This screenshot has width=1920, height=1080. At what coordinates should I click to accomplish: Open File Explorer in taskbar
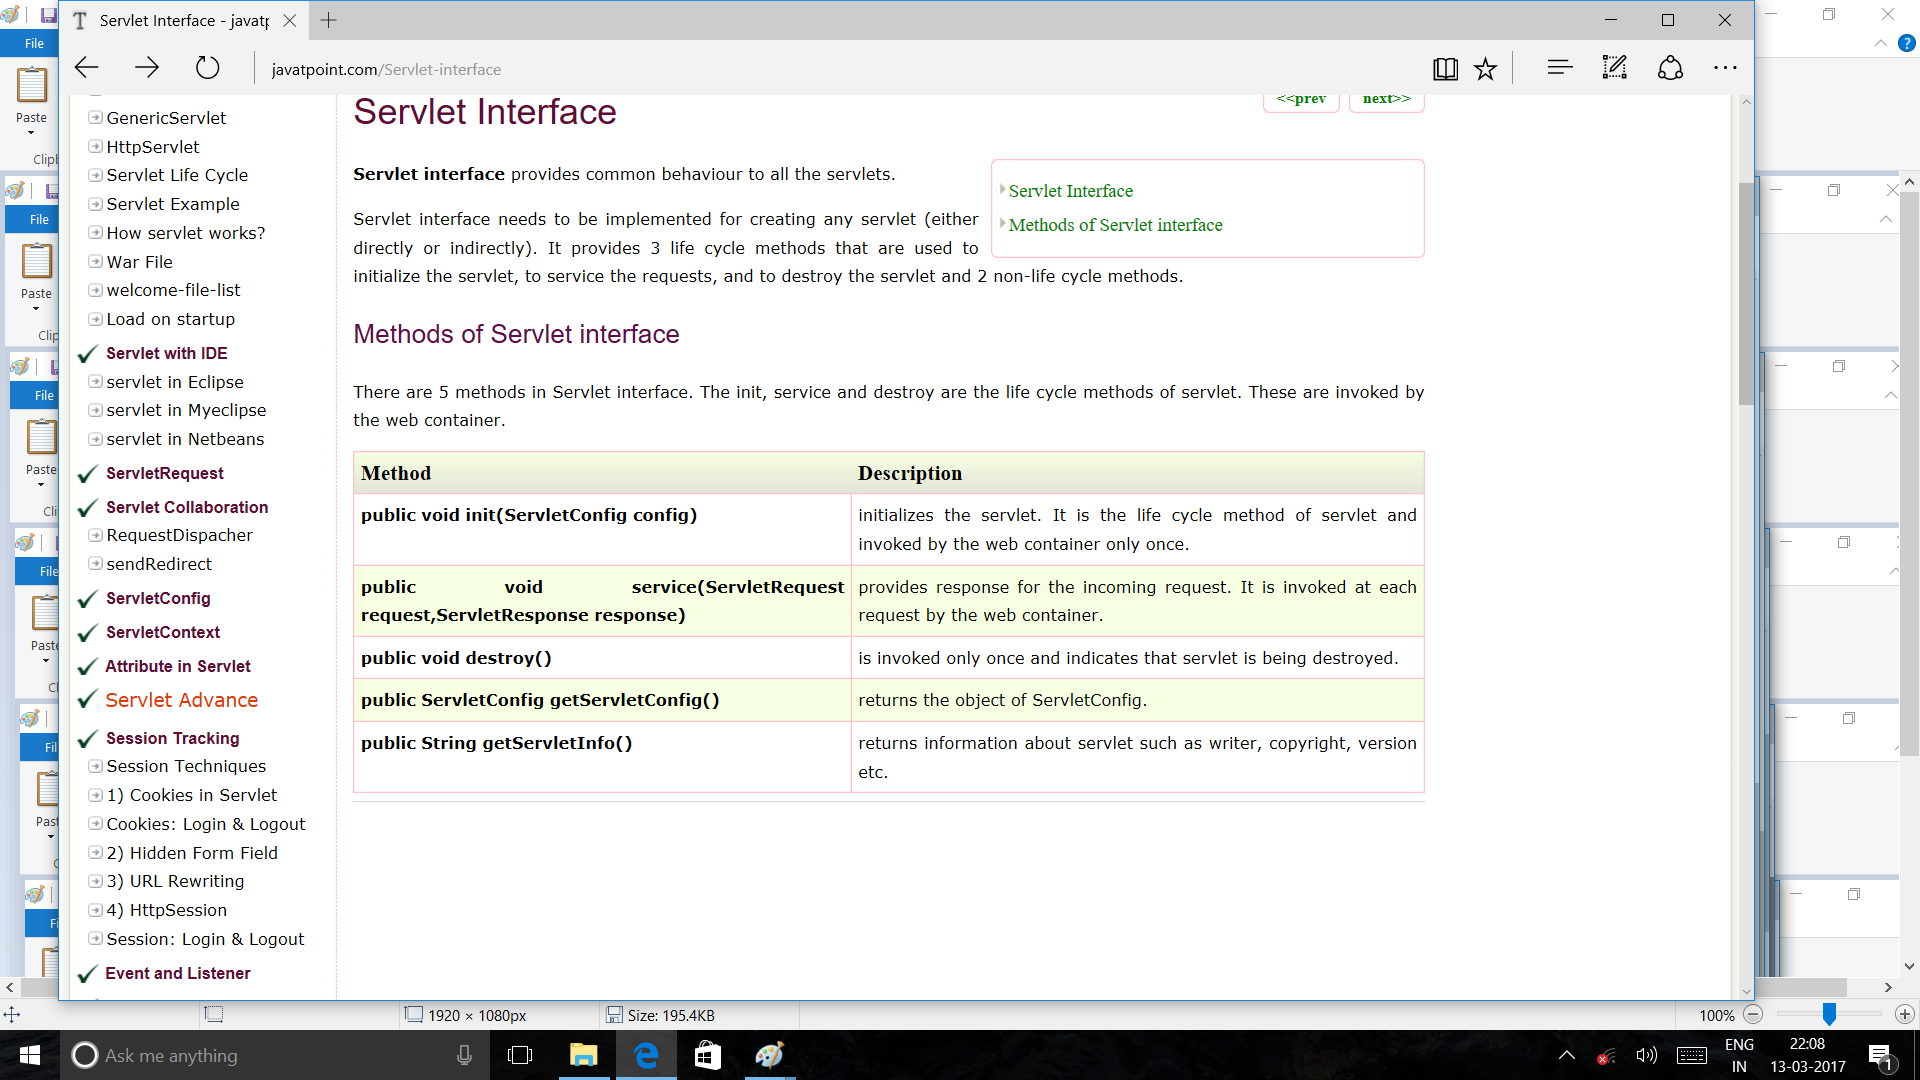(x=583, y=1055)
